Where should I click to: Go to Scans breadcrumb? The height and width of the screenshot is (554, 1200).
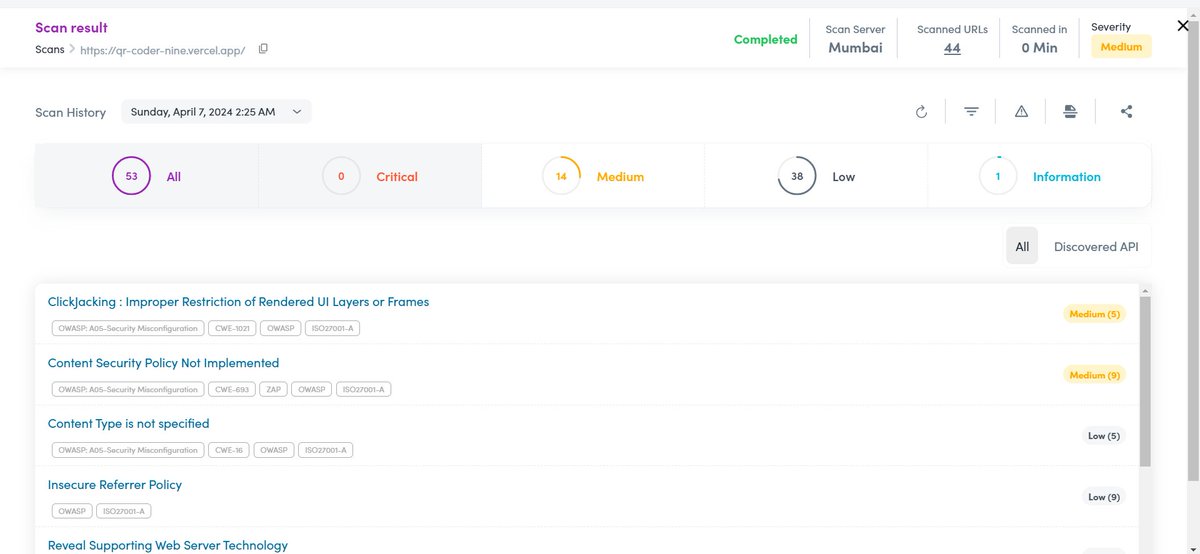coord(49,49)
